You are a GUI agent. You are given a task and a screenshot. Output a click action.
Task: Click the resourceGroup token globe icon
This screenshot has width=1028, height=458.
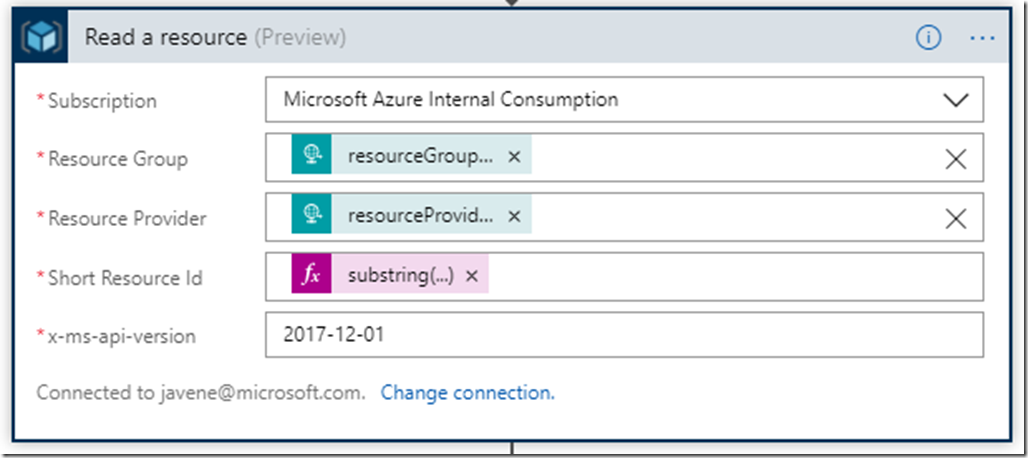[311, 157]
